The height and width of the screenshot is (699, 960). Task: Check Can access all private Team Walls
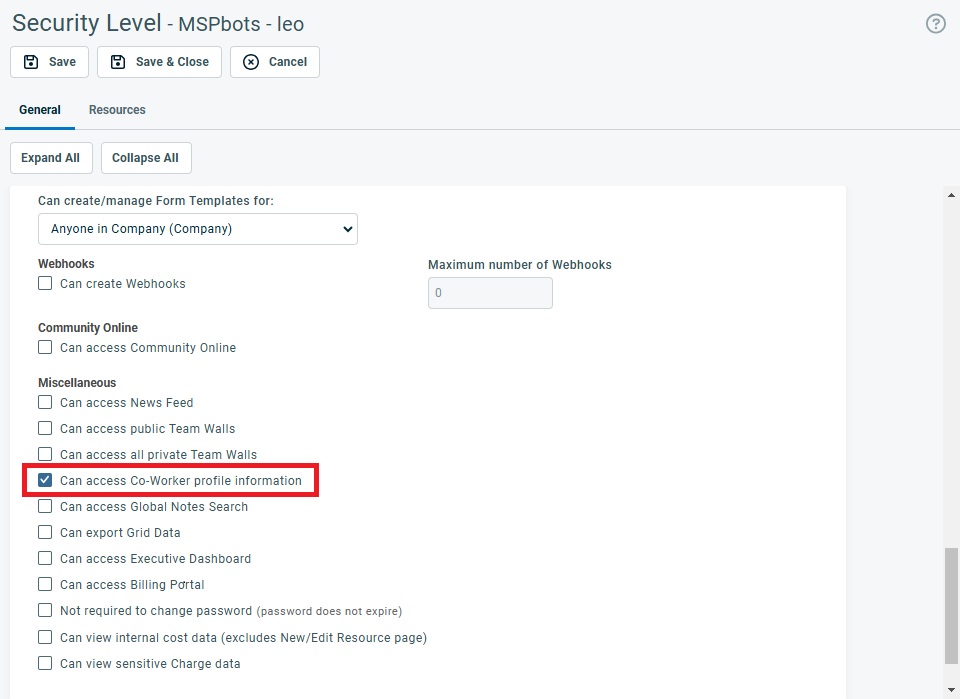pyautogui.click(x=45, y=454)
